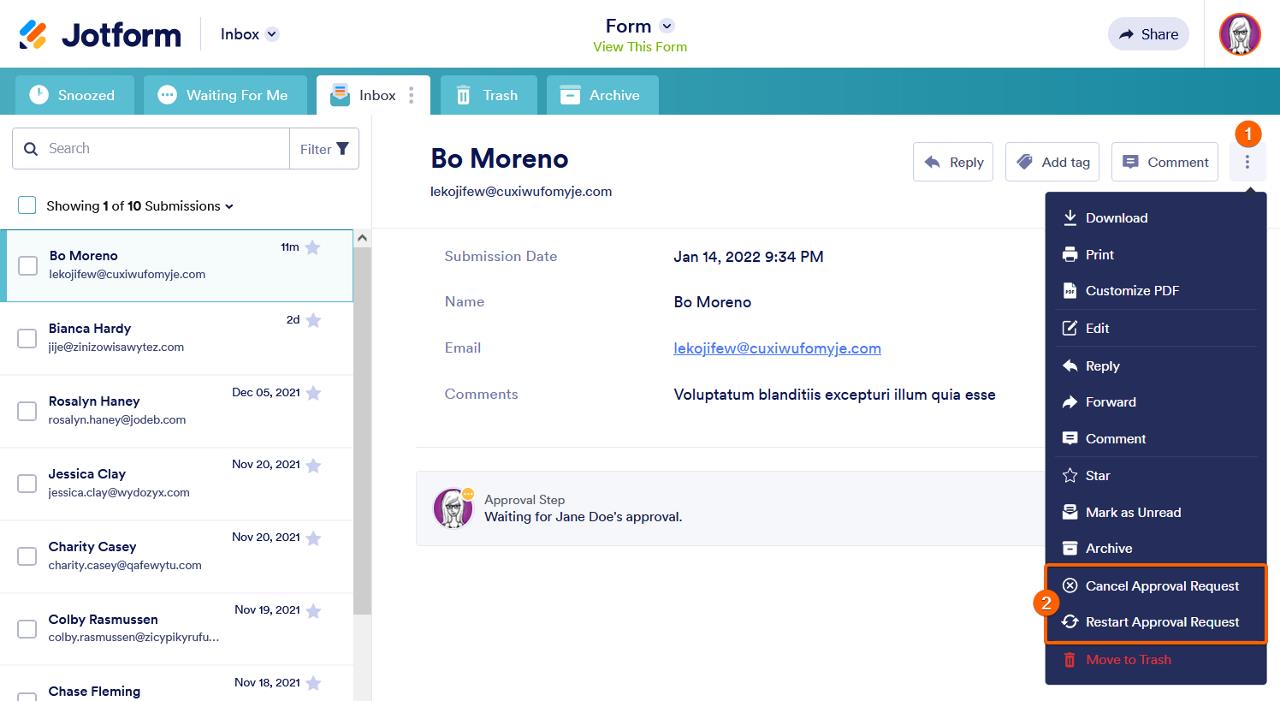The image size is (1280, 701).
Task: Open the Trash tab
Action: tap(489, 95)
